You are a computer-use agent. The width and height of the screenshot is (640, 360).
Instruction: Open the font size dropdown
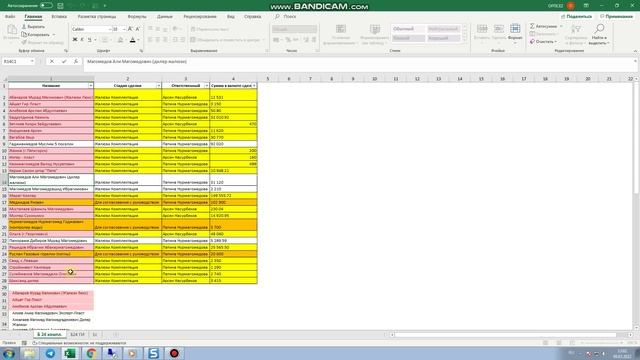point(124,29)
